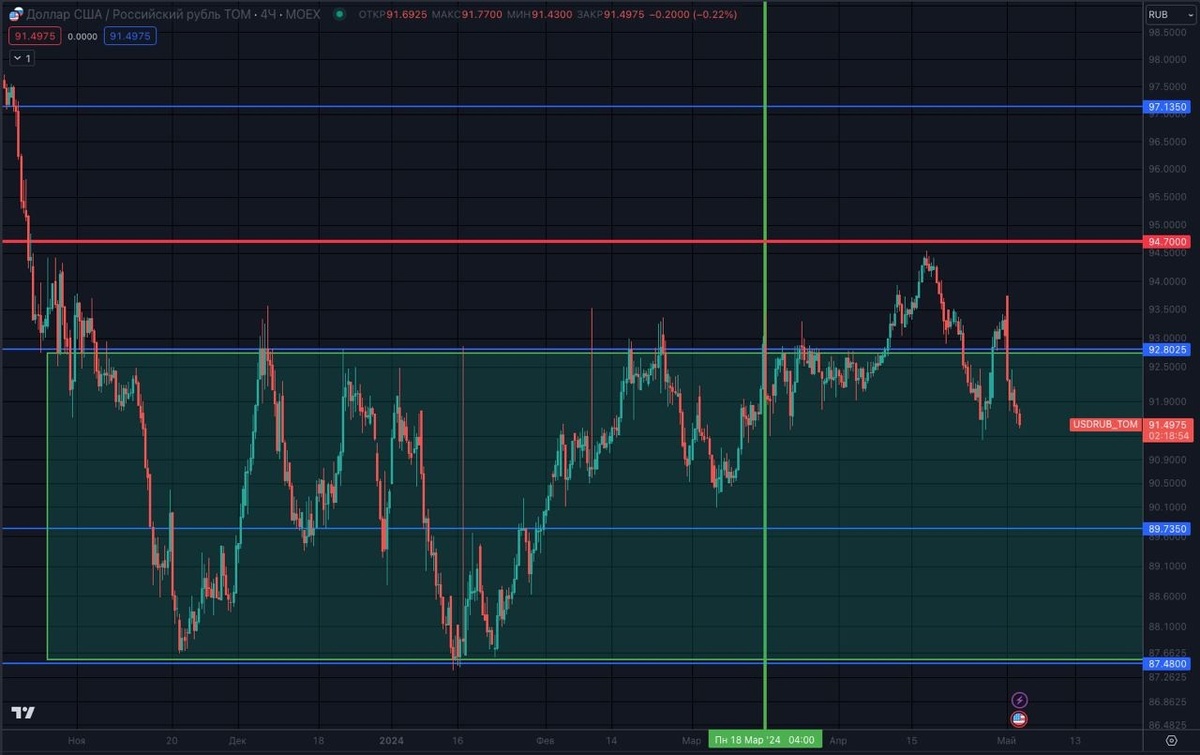Collapse the indicators legend with the chevron

point(21,58)
